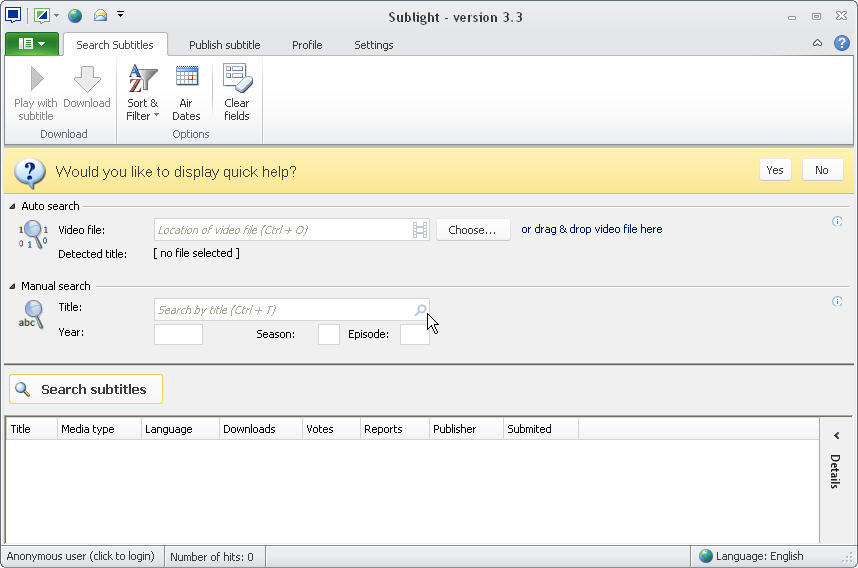Open the blue help question mark
Image resolution: width=858 pixels, height=568 pixels.
[842, 43]
